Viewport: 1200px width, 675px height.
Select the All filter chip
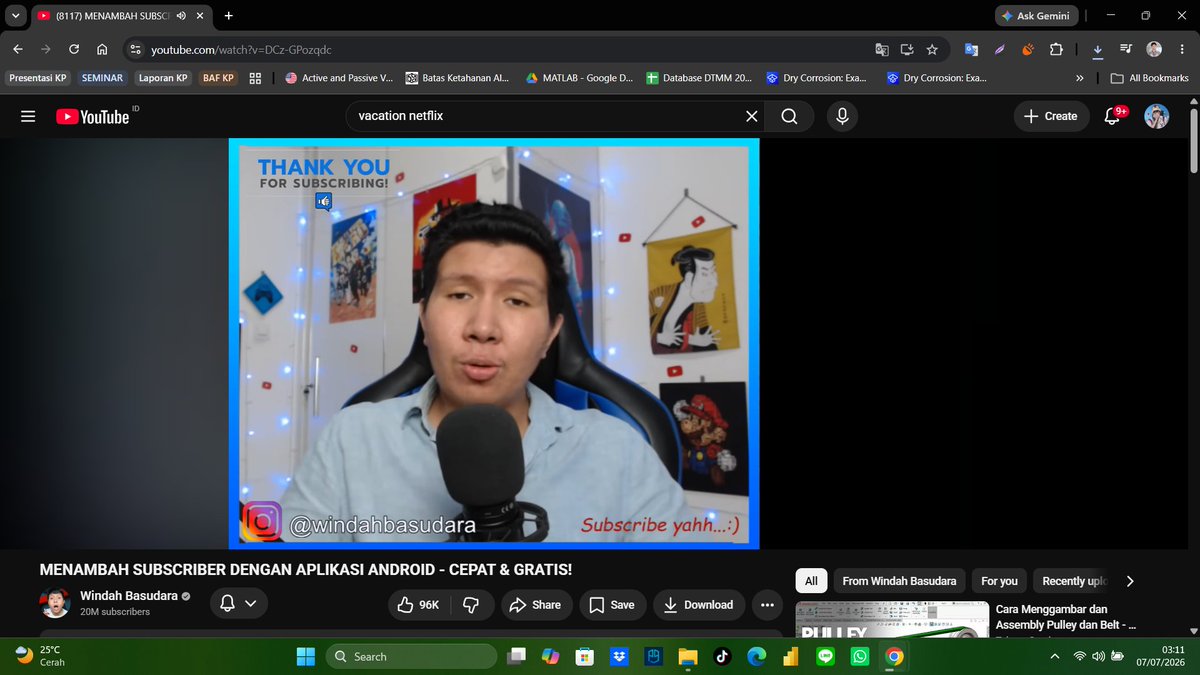[x=811, y=581]
